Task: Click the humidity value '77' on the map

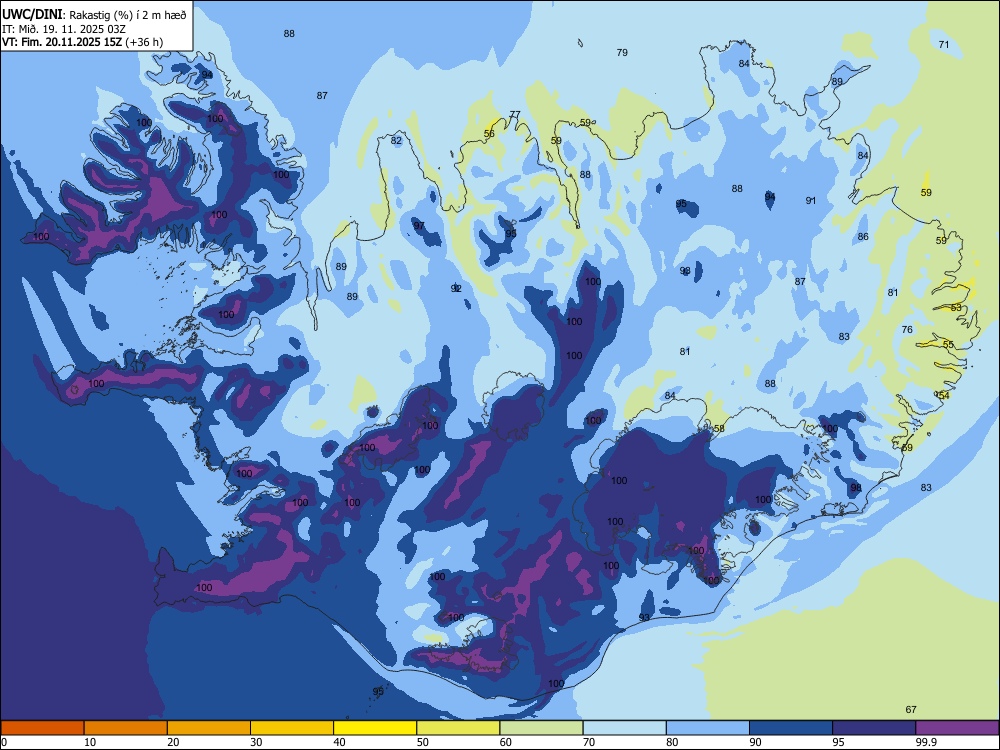Action: click(x=515, y=115)
